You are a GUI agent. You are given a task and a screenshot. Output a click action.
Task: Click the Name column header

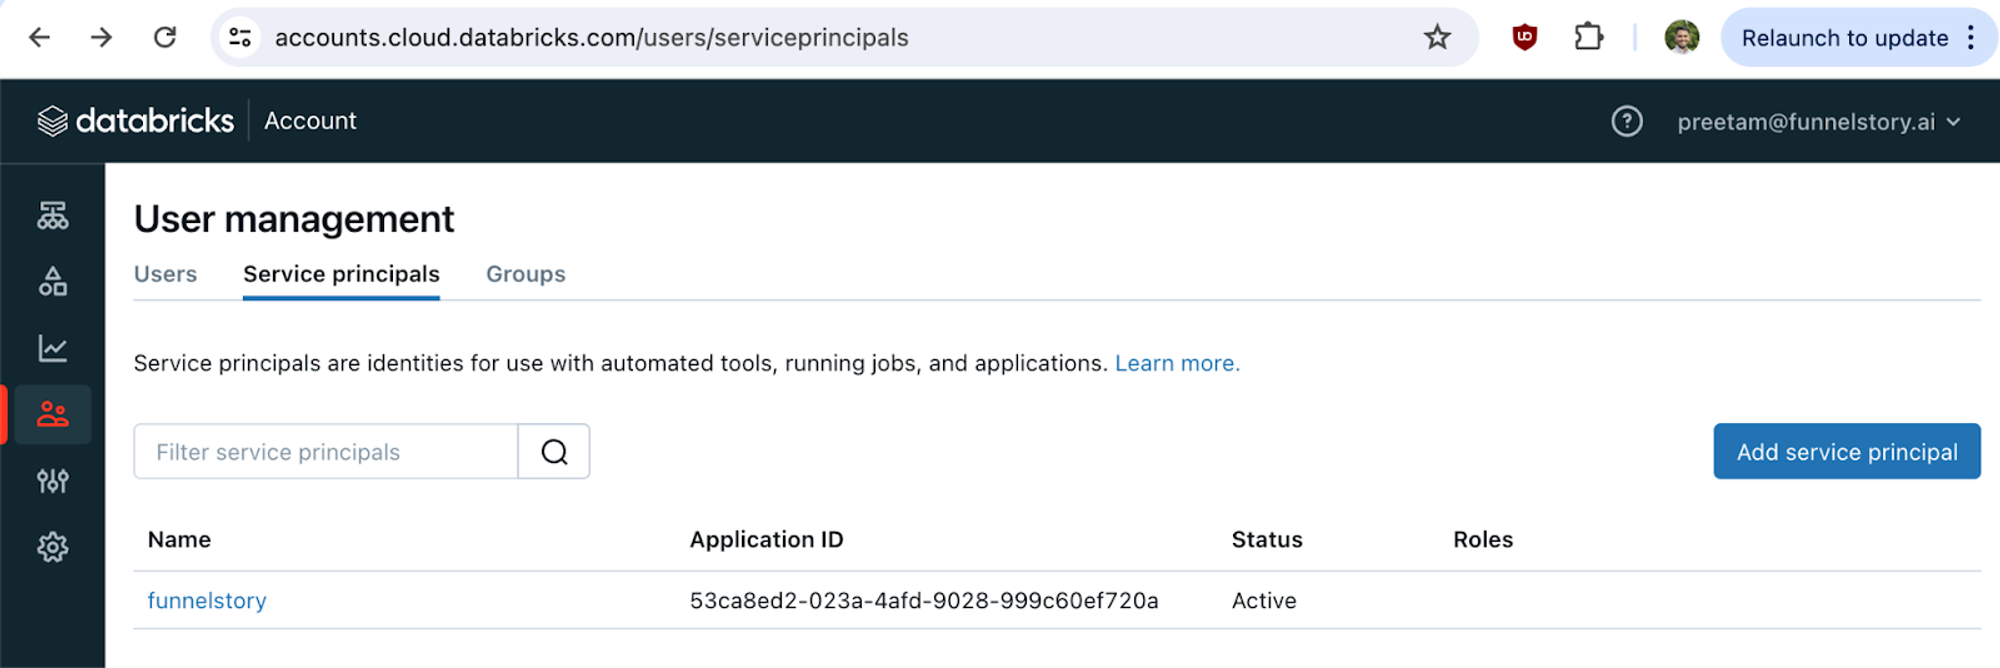pyautogui.click(x=179, y=540)
